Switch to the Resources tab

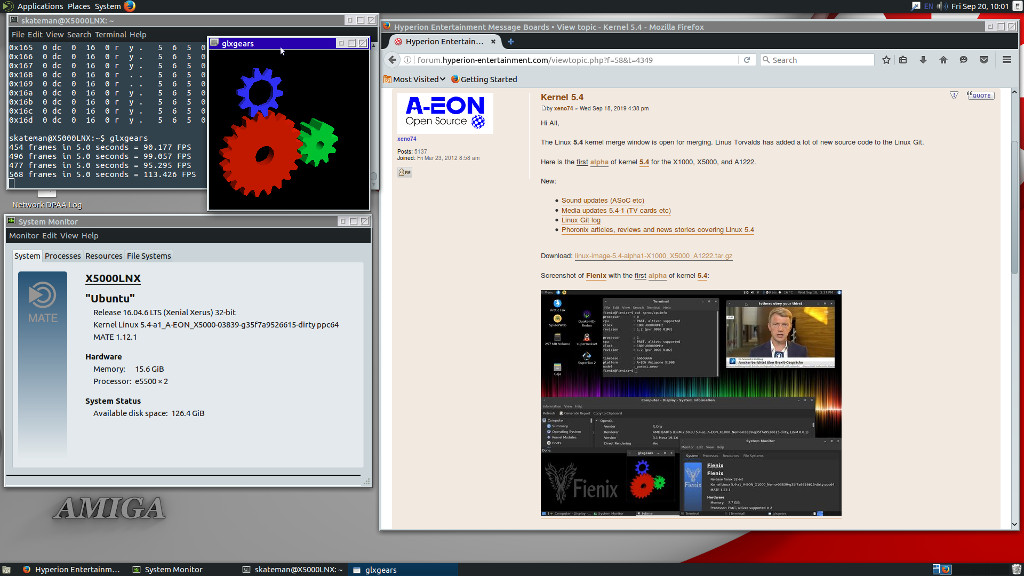[104, 256]
